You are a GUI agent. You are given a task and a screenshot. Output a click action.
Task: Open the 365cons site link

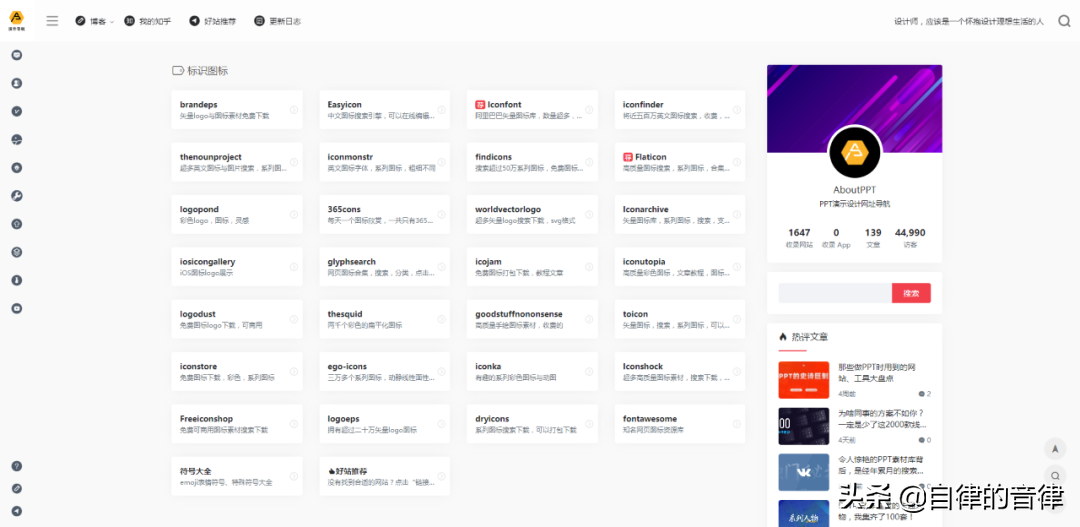click(384, 214)
